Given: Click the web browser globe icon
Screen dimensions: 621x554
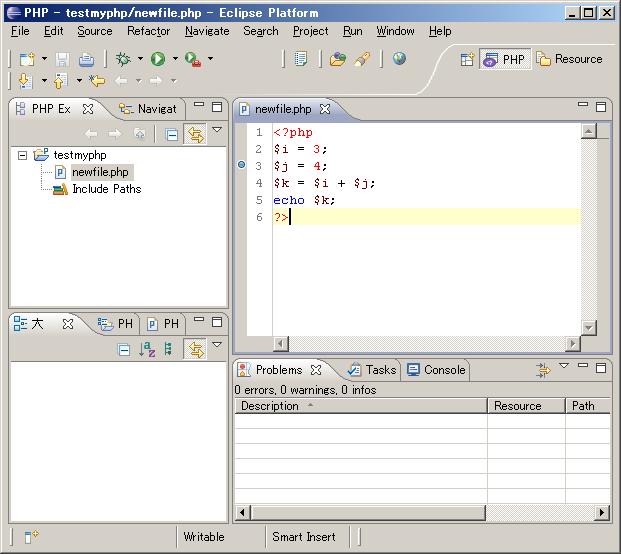Looking at the screenshot, I should (399, 59).
